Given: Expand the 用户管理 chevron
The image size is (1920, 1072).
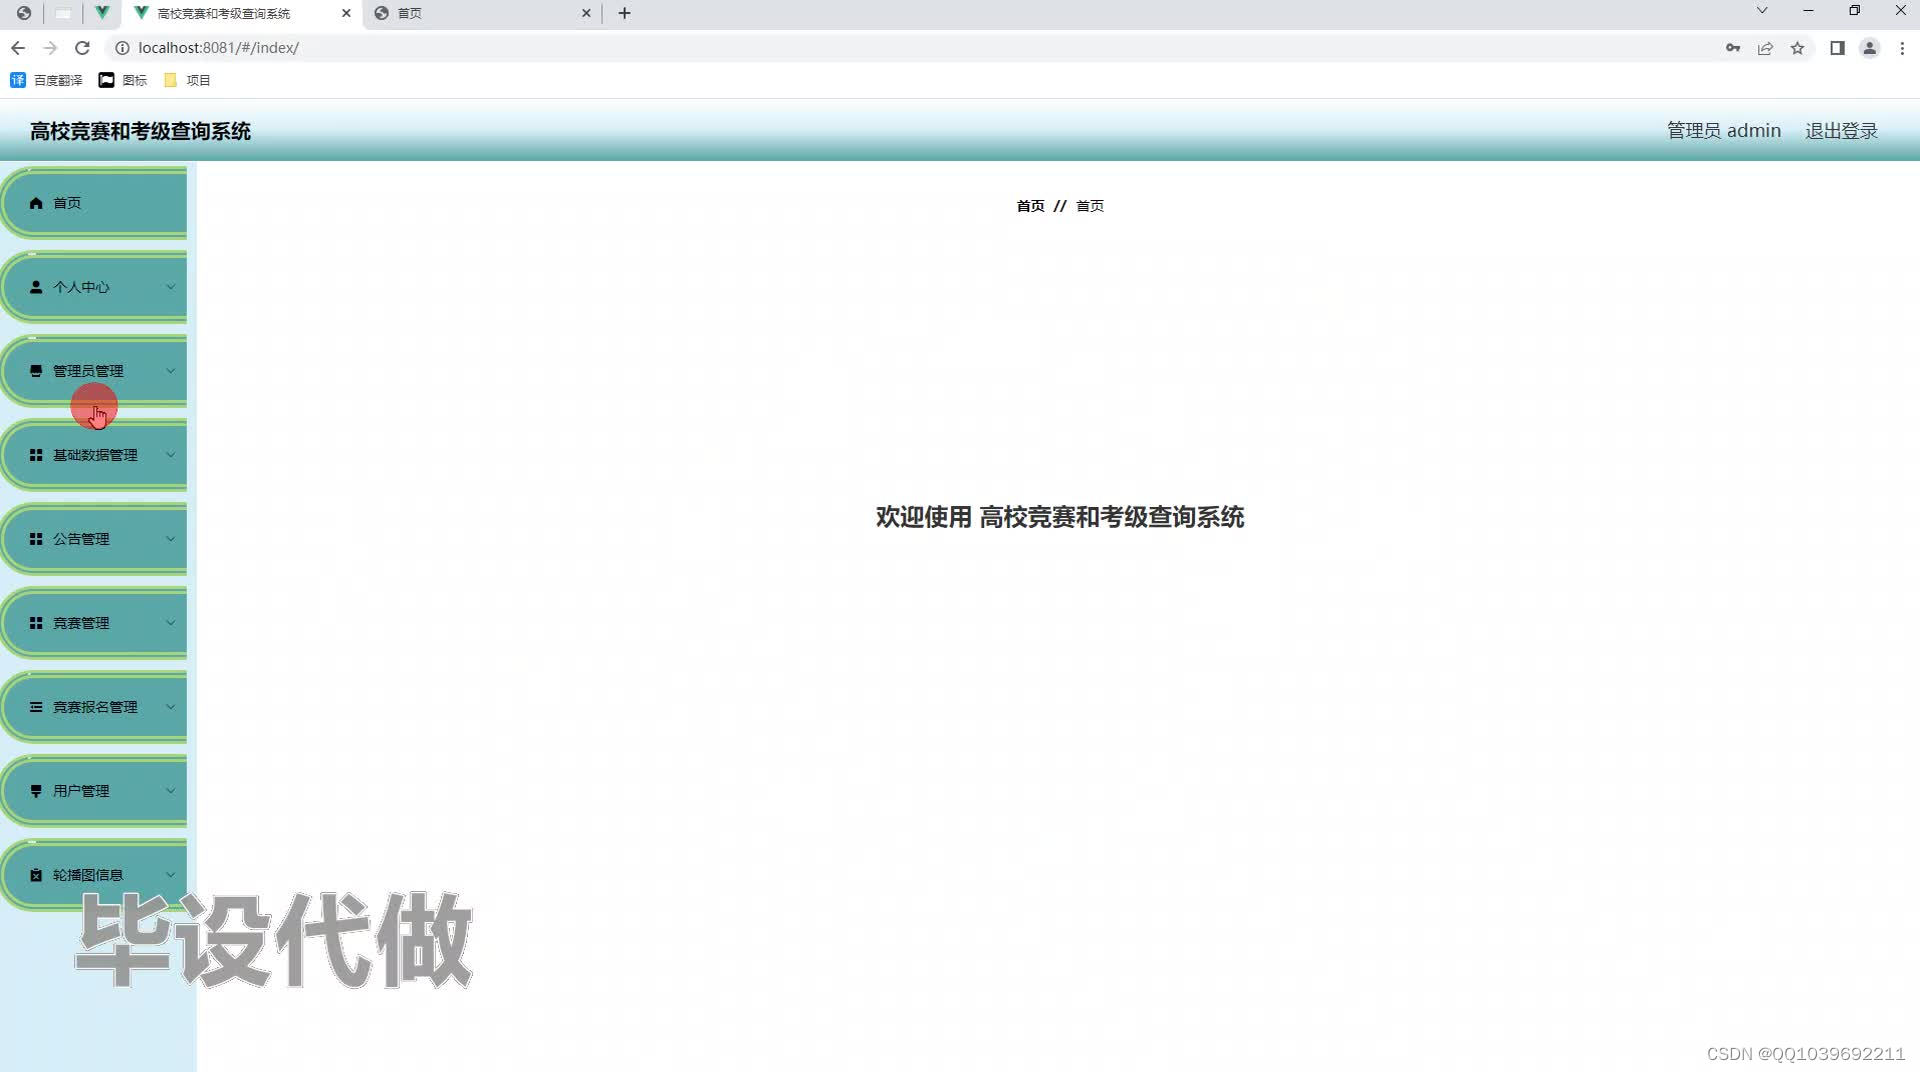Looking at the screenshot, I should (x=170, y=791).
